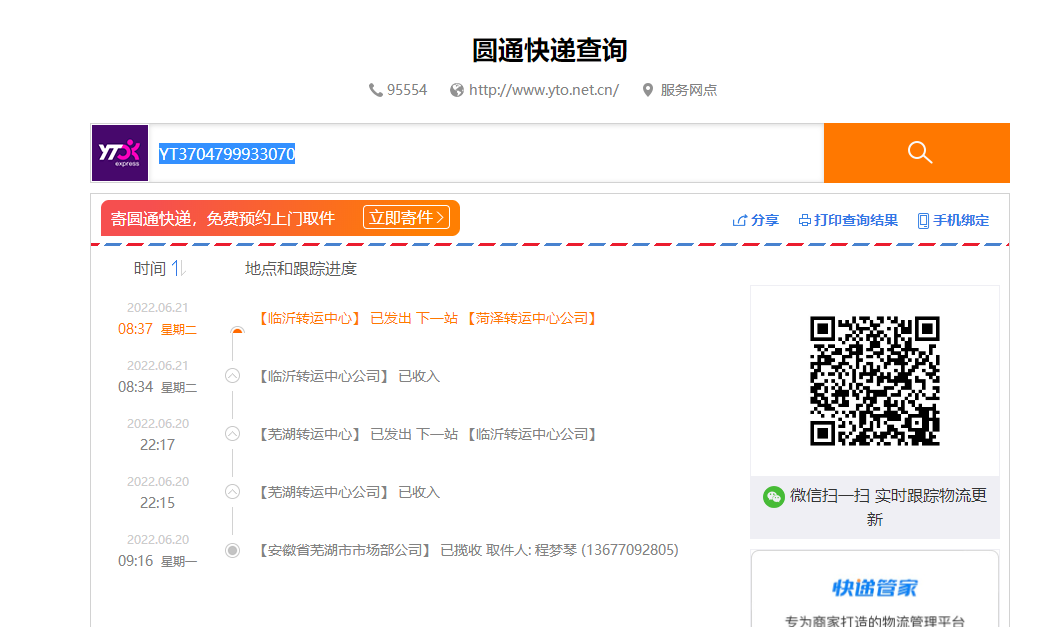Click the location pin icon near 服务网点
1041x627 pixels.
(648, 90)
